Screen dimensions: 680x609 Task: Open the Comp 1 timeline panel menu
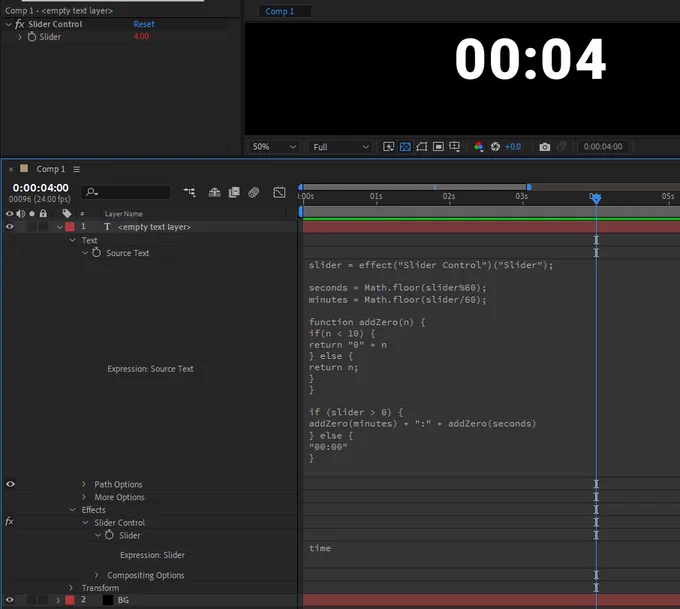(x=76, y=169)
